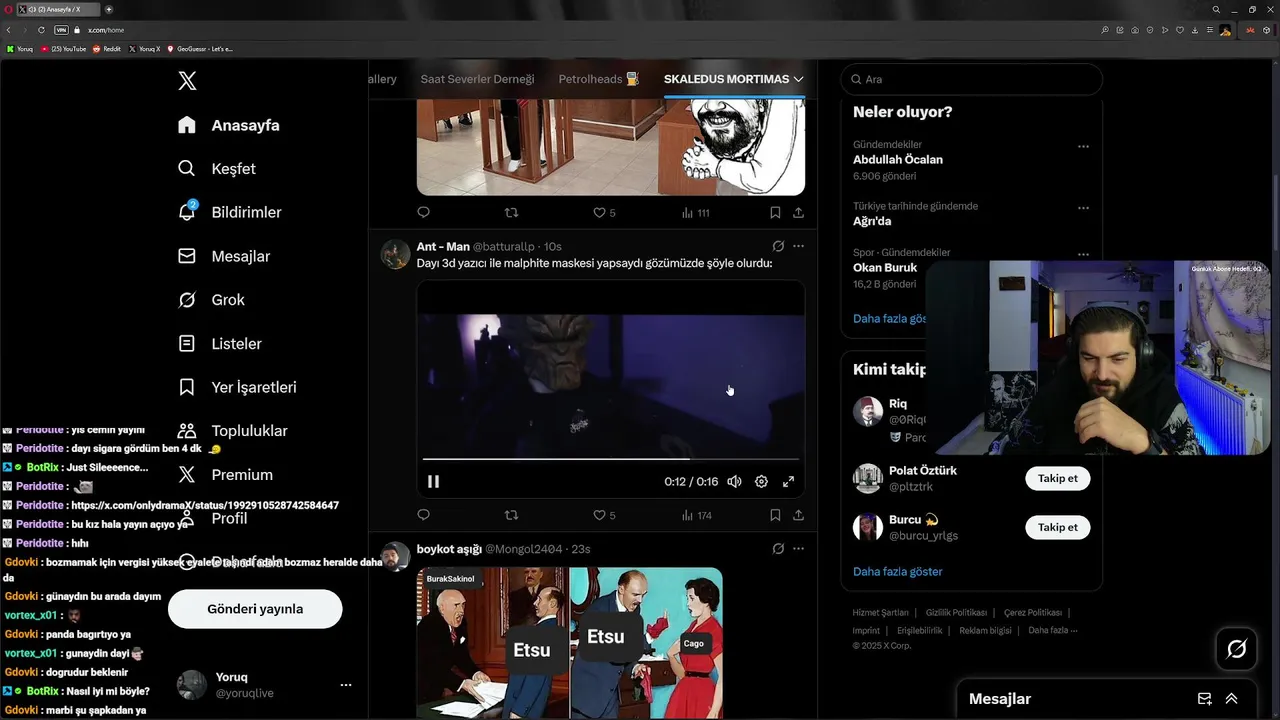View analytics of Ant-Man post (174)
Screen dimensions: 1280x720
(x=696, y=515)
